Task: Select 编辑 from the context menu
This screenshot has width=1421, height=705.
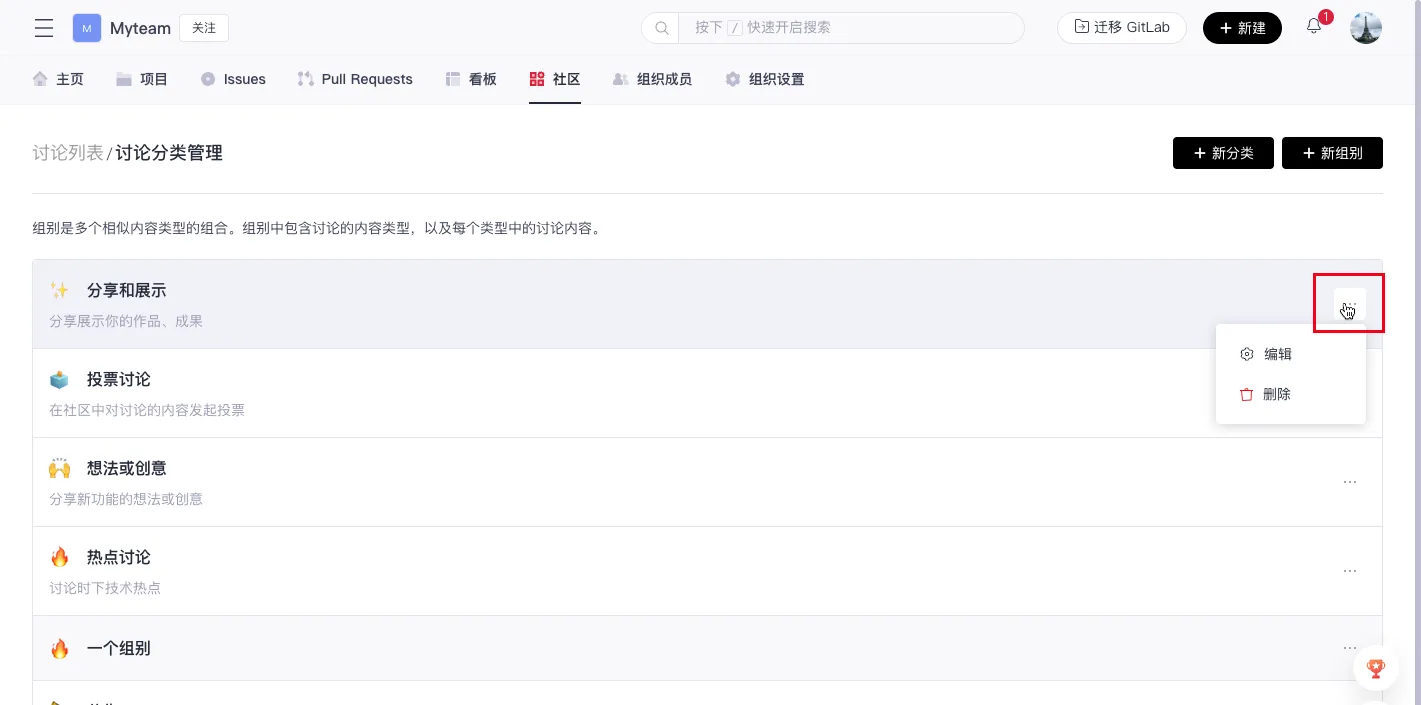Action: 1277,354
